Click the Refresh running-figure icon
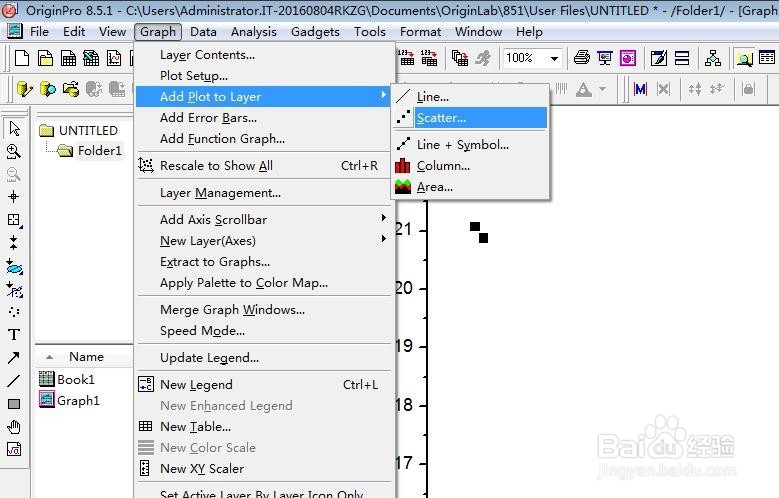Image resolution: width=779 pixels, height=498 pixels. coord(483,58)
